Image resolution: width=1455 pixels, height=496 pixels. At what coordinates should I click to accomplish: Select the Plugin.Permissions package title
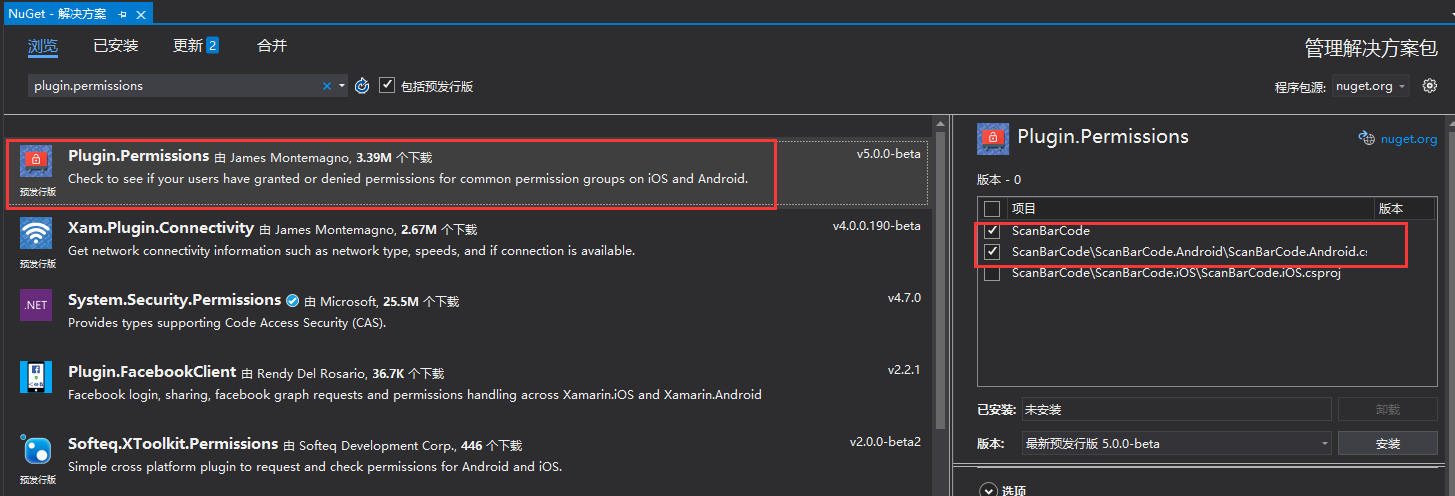point(138,156)
